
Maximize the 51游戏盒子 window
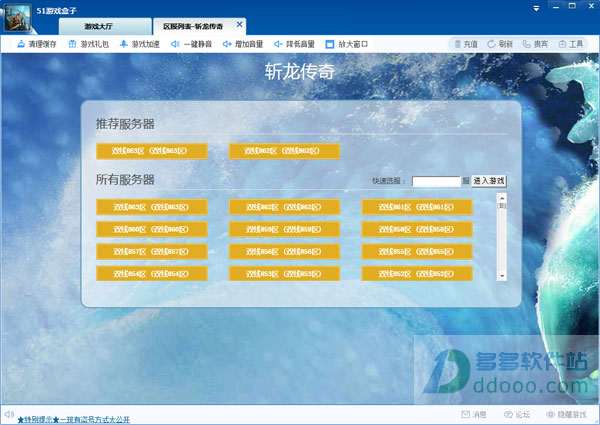(572, 6)
